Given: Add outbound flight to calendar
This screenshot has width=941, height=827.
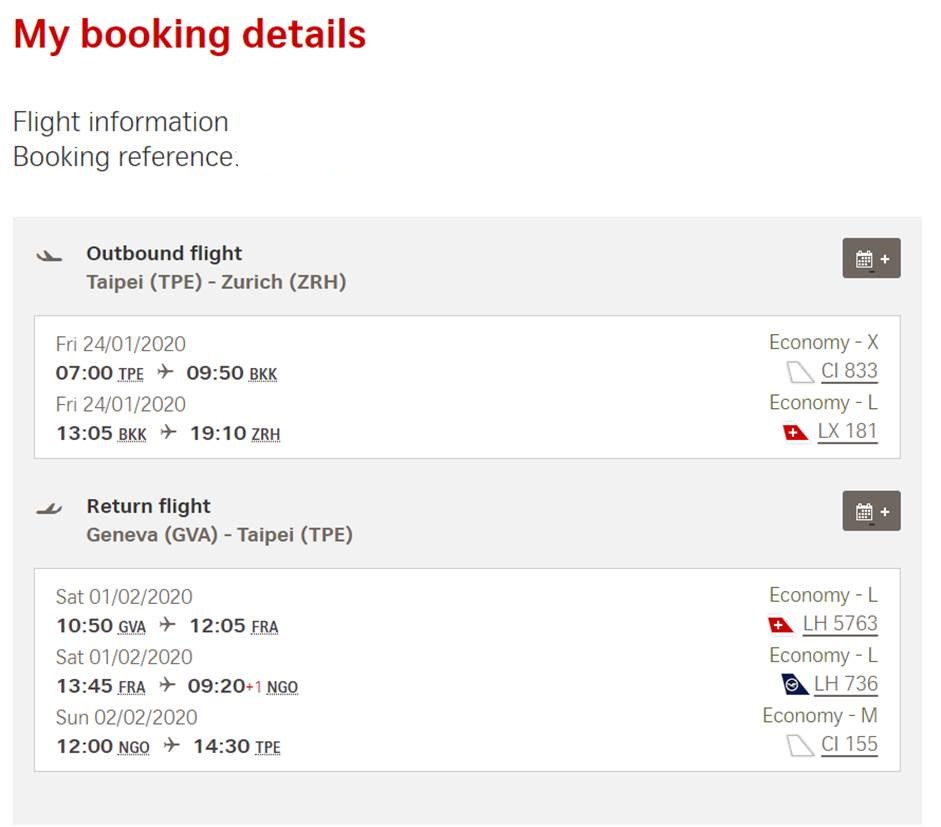Looking at the screenshot, I should [x=871, y=259].
